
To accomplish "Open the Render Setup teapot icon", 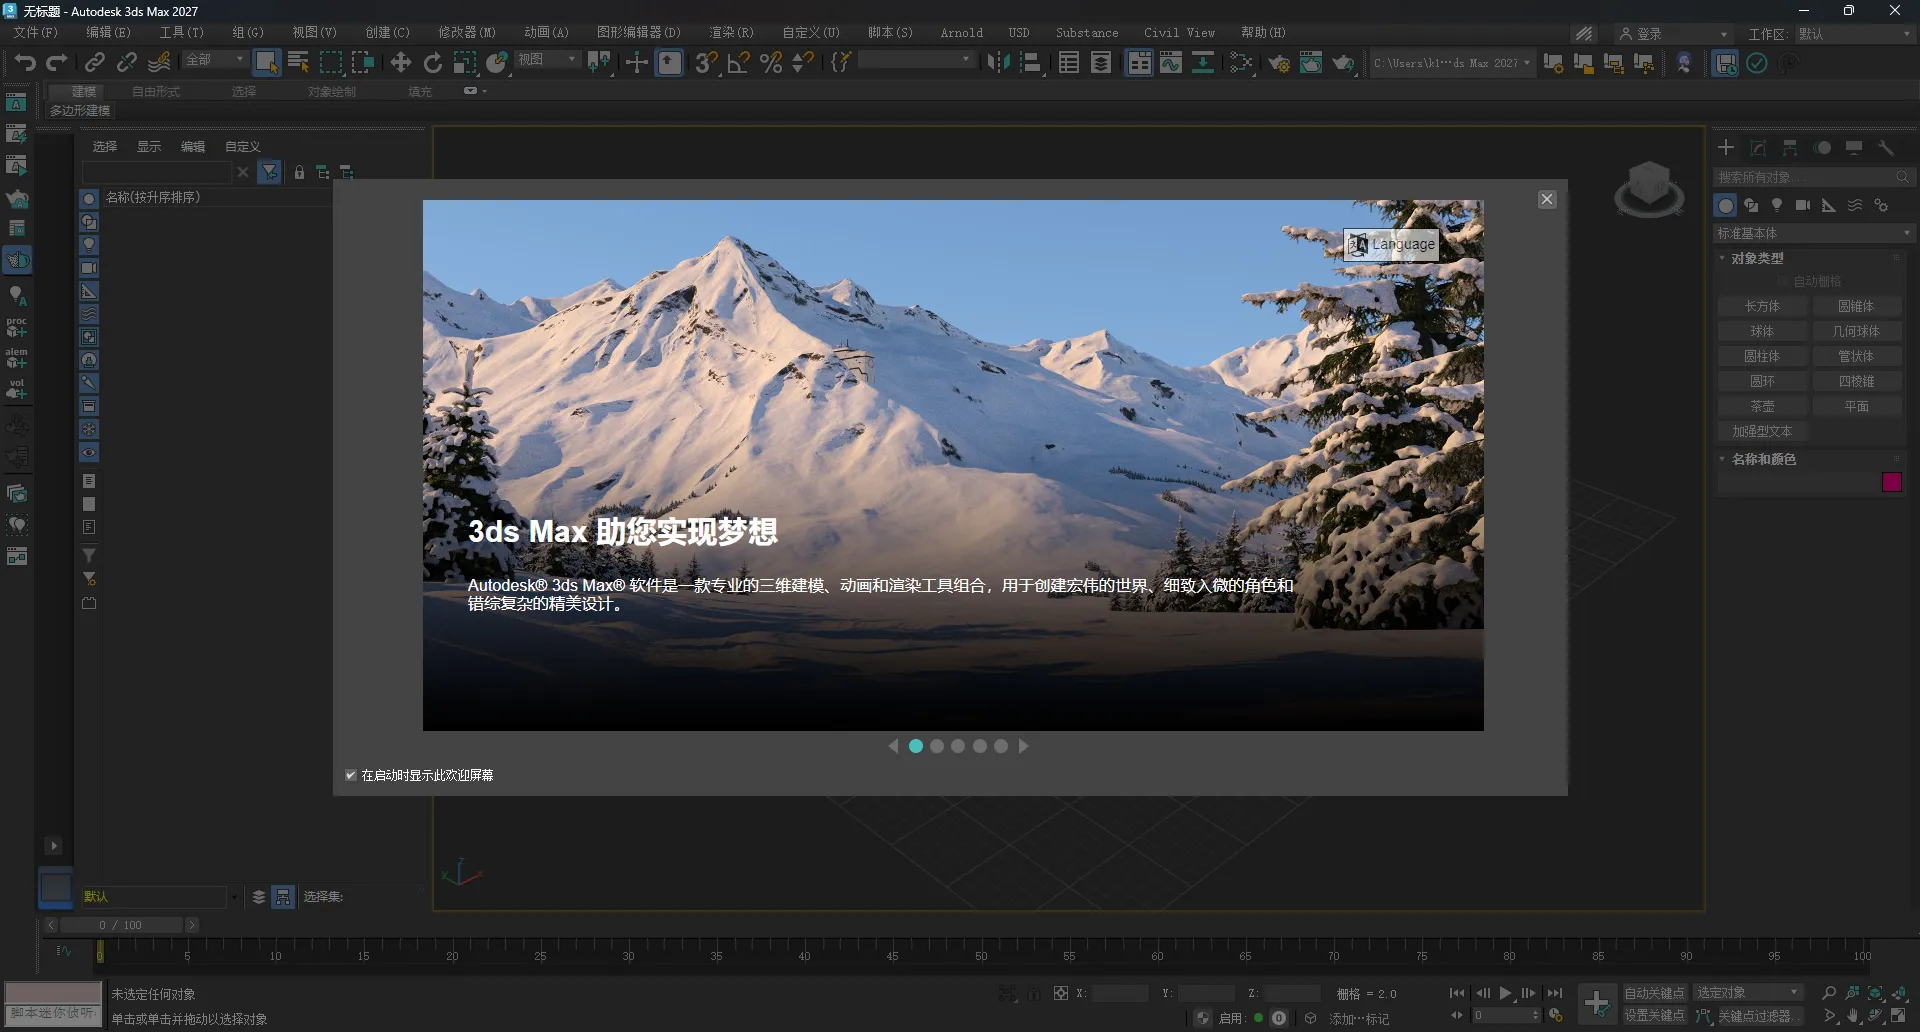I will [x=1278, y=63].
